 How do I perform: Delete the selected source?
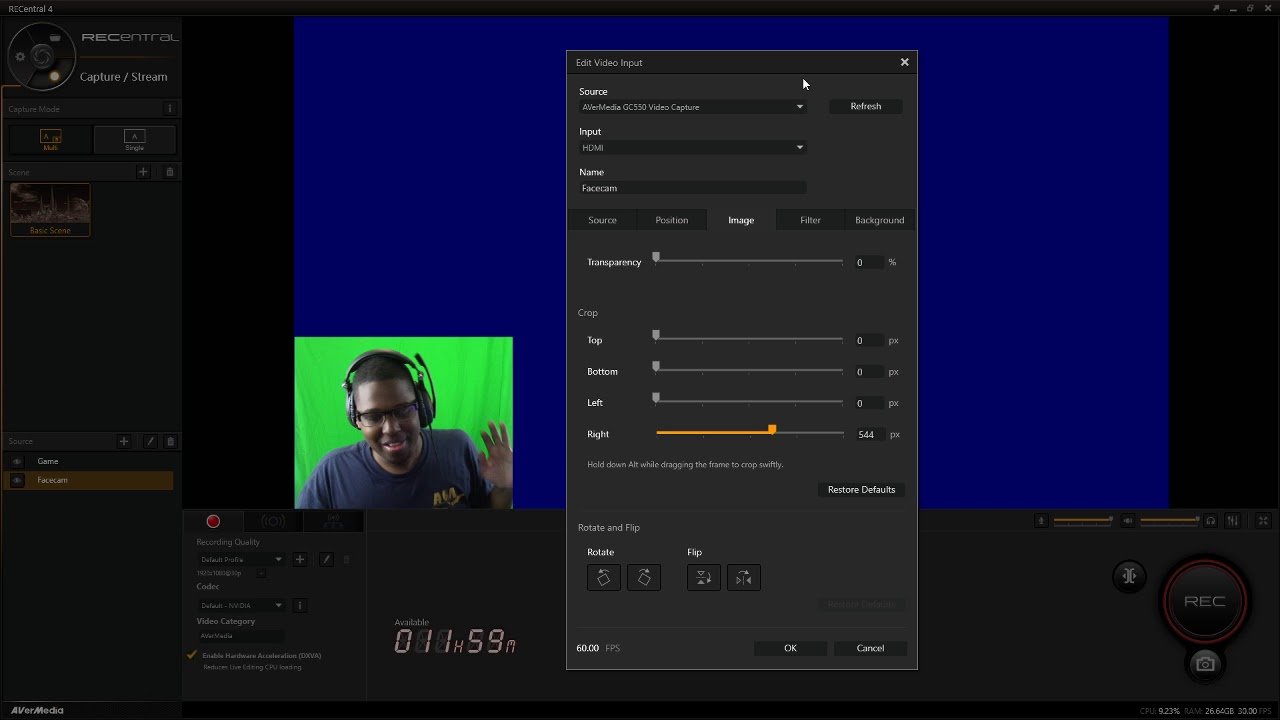[x=170, y=441]
